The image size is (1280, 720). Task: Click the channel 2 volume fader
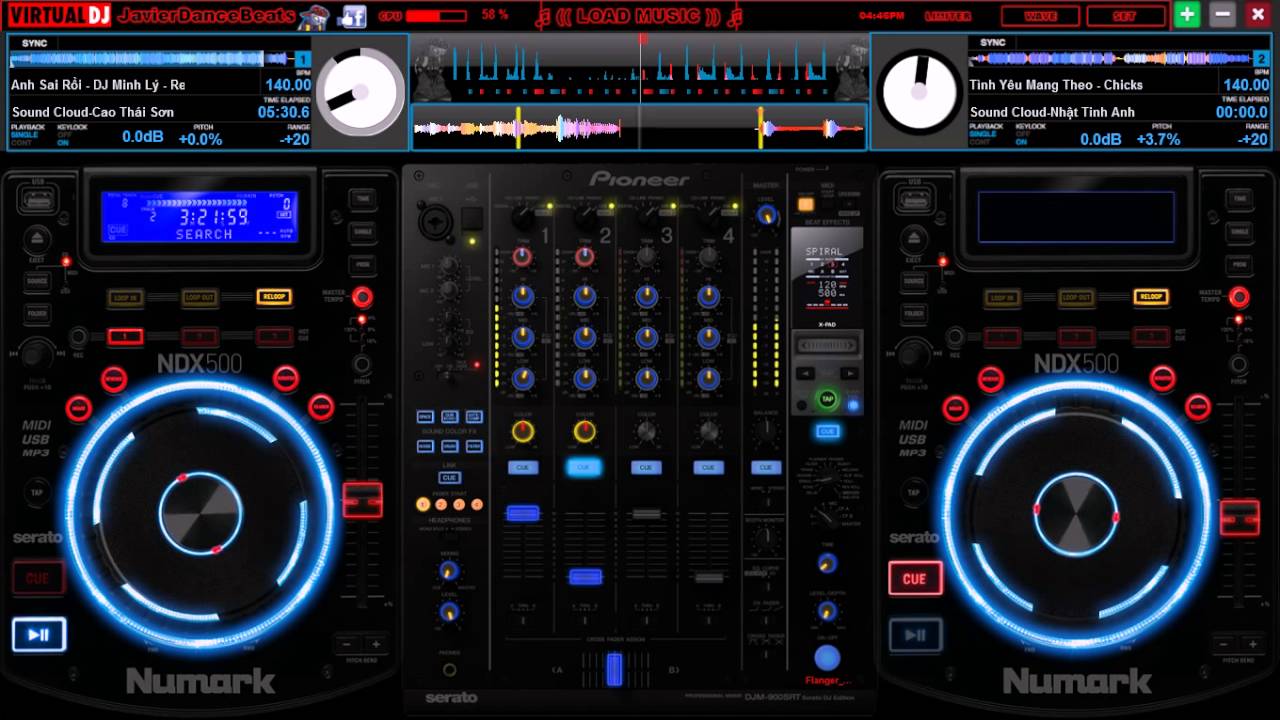coord(585,577)
